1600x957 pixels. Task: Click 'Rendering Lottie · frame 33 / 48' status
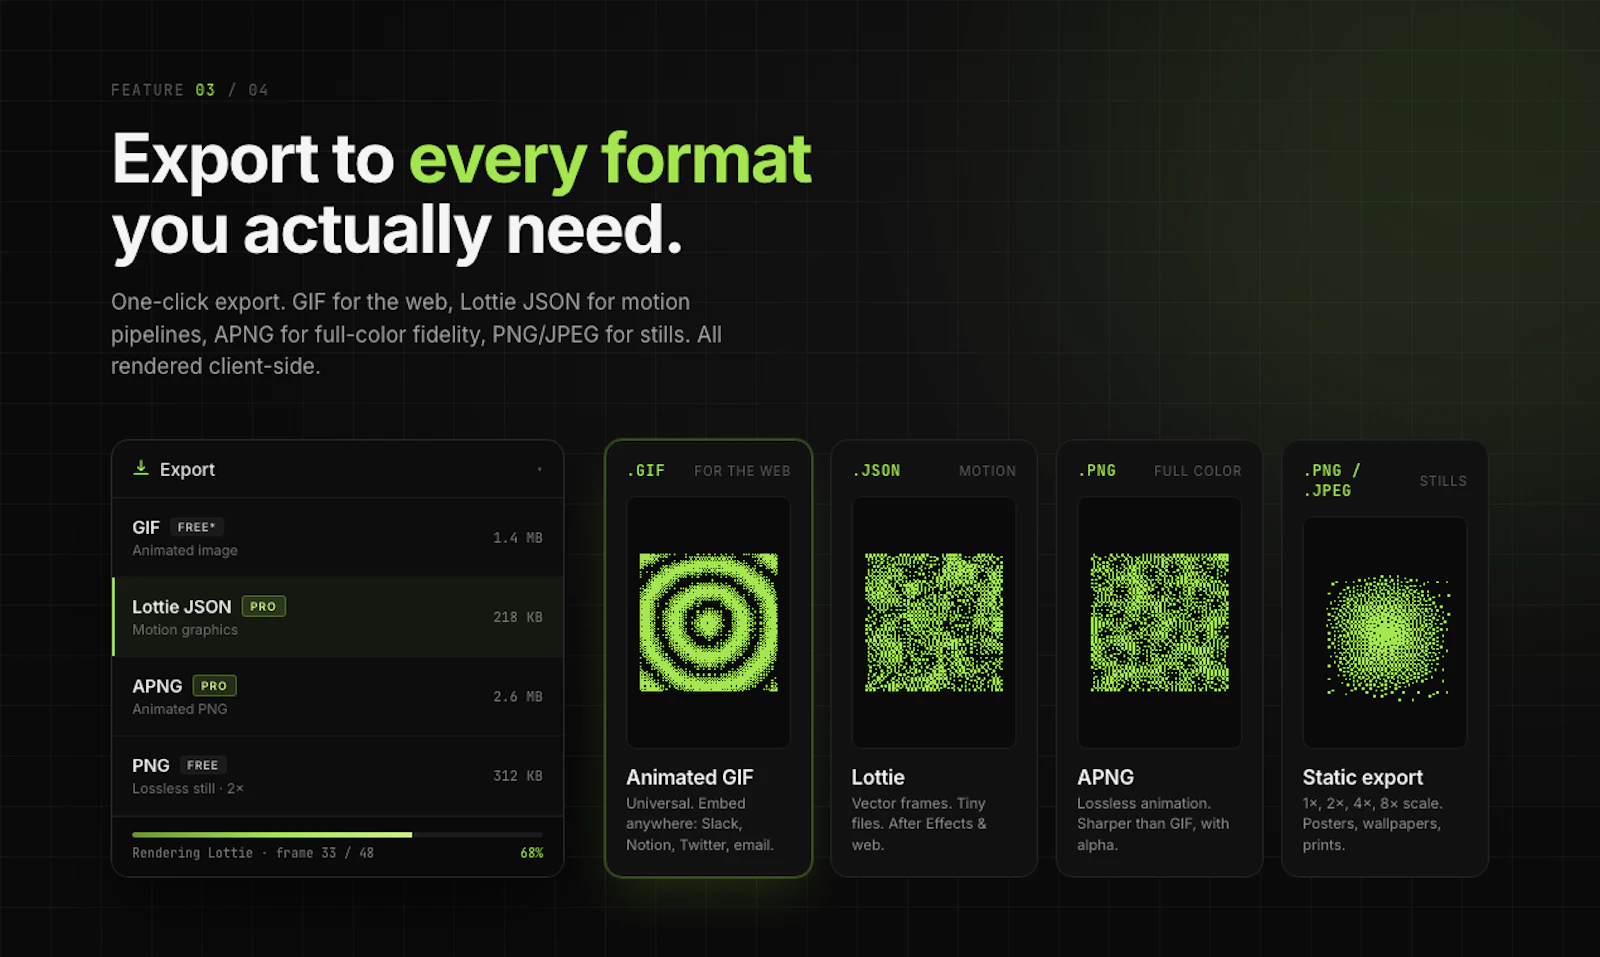click(253, 853)
